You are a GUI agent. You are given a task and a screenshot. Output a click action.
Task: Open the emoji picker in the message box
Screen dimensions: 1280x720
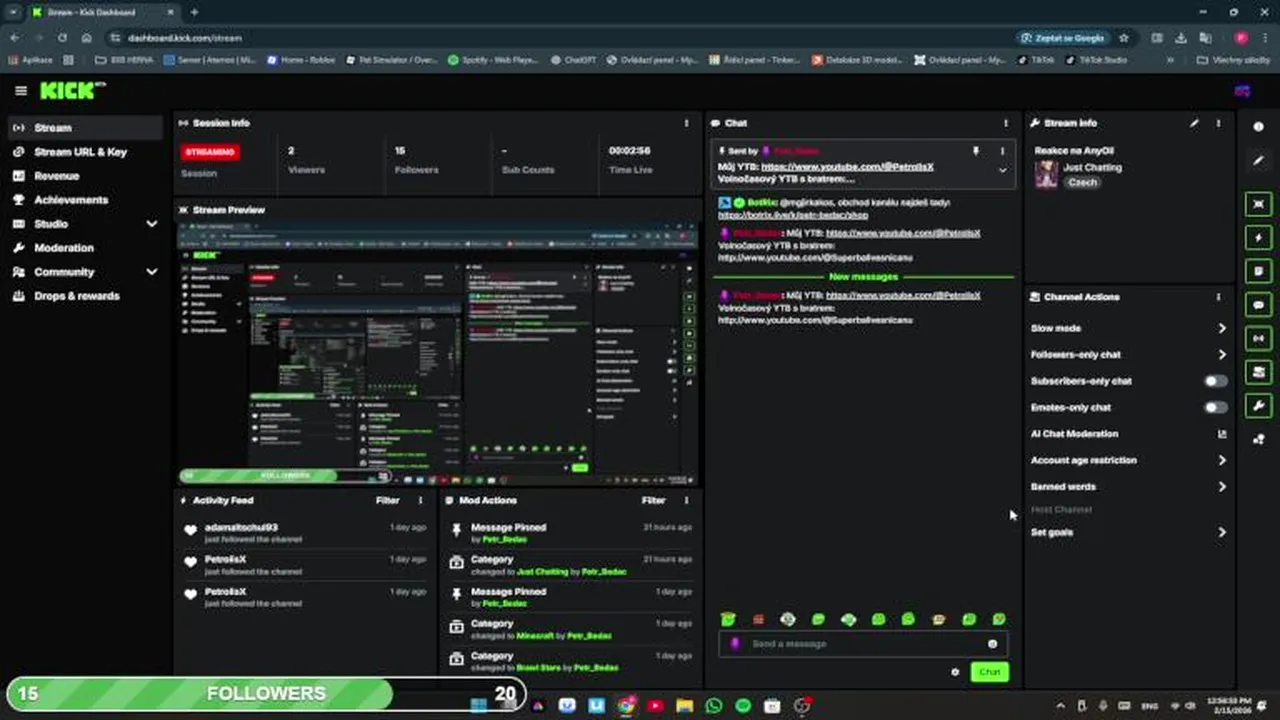[992, 644]
